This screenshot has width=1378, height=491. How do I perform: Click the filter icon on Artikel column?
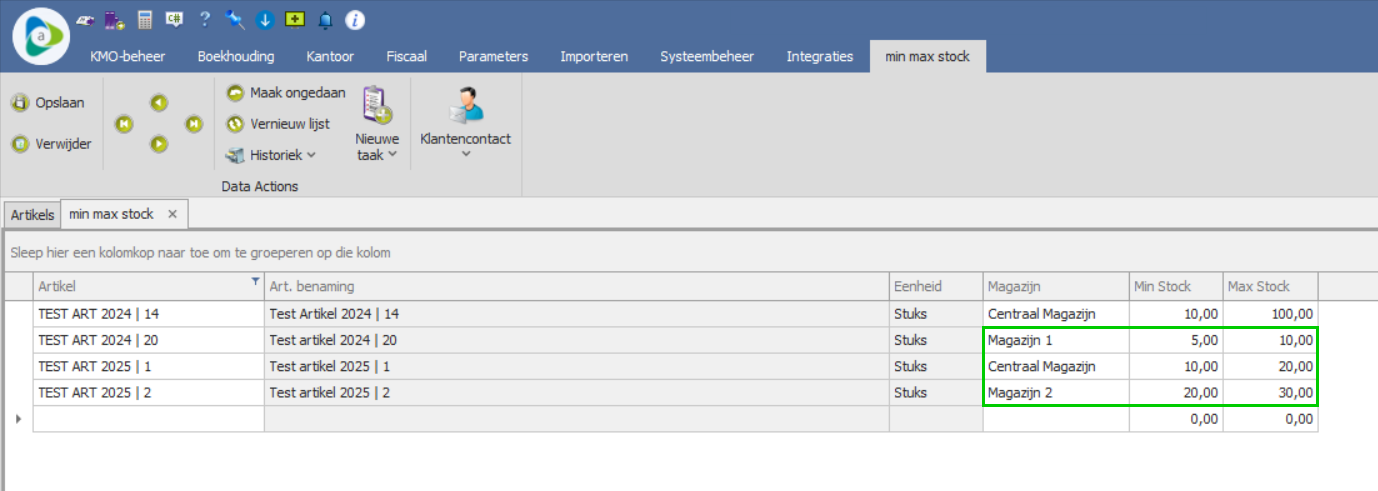point(255,283)
